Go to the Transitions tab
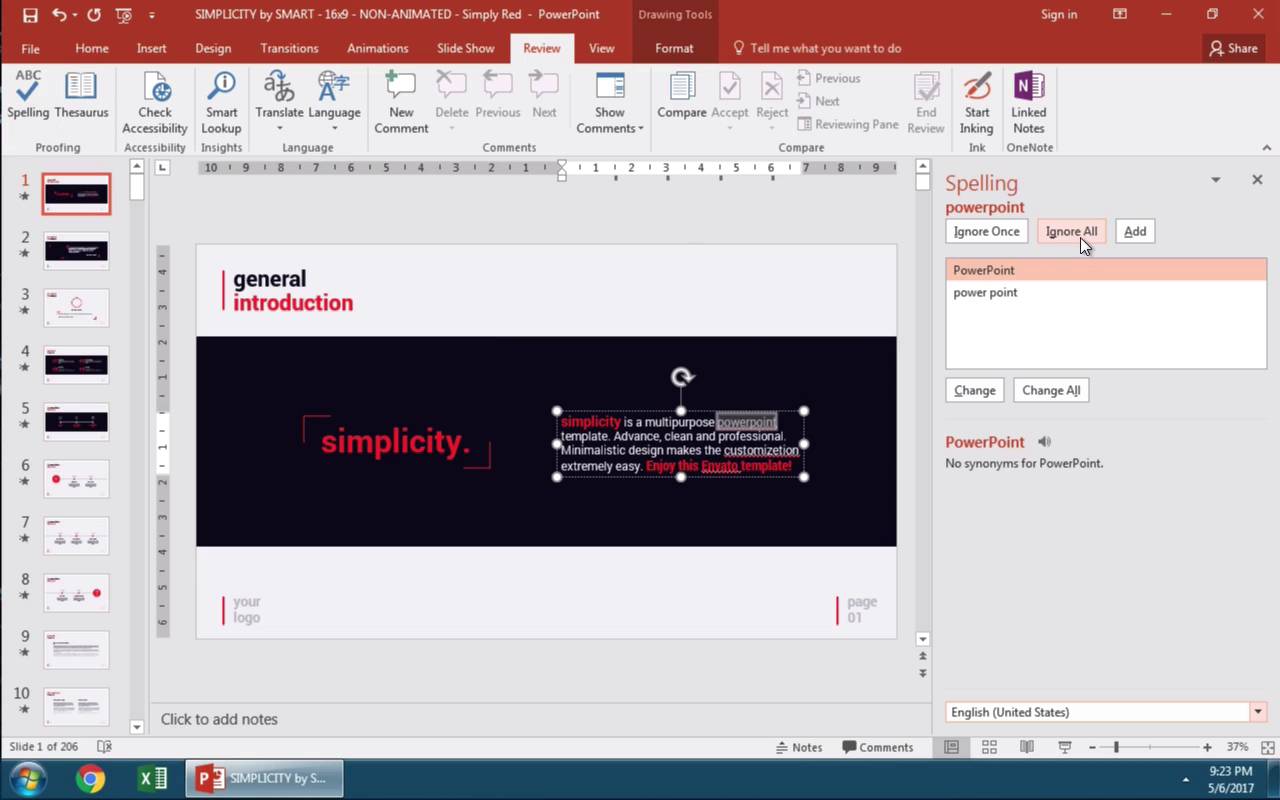The width and height of the screenshot is (1280, 800). [289, 48]
